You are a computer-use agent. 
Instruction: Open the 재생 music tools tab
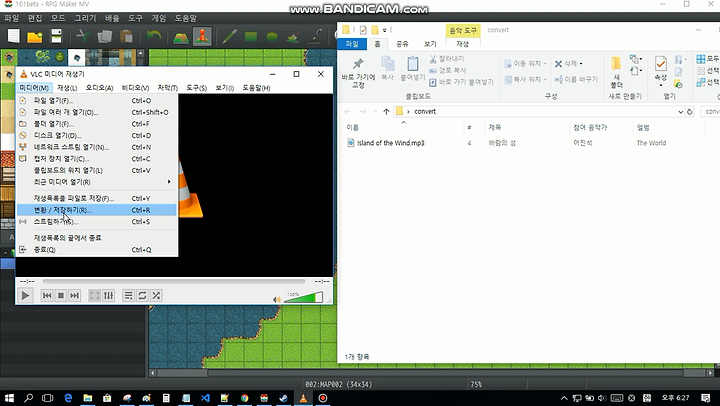click(x=462, y=44)
